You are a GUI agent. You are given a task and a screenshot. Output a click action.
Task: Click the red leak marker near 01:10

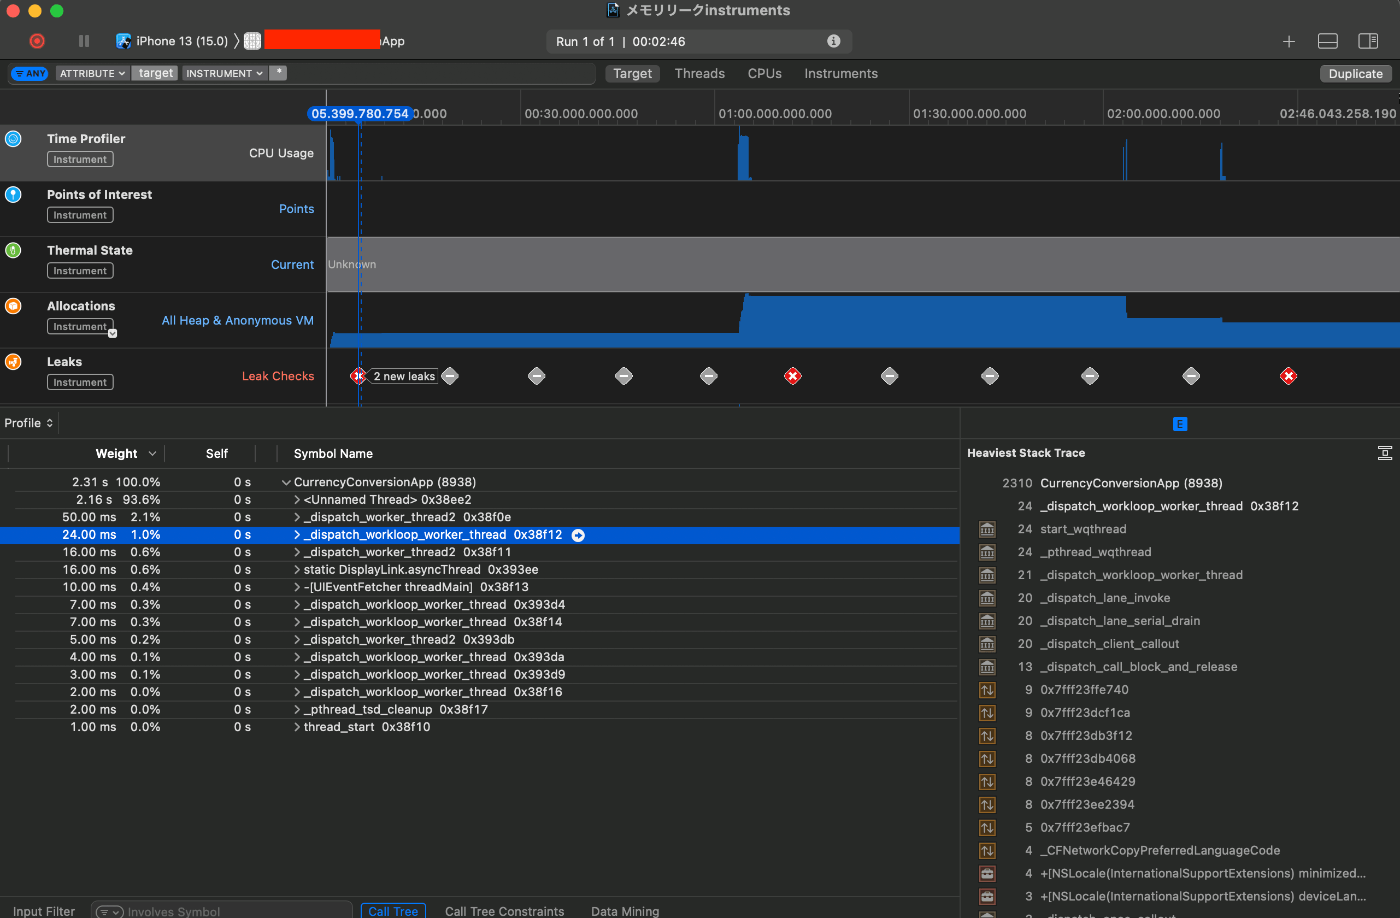tap(793, 376)
